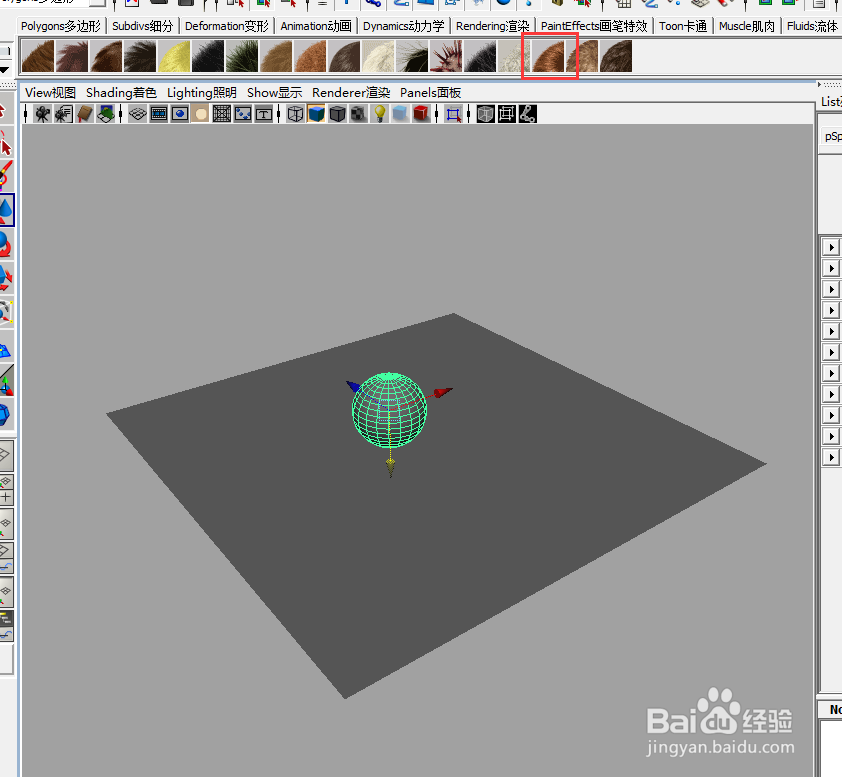Open the Toon shelf tab
This screenshot has width=842, height=777.
click(x=683, y=26)
